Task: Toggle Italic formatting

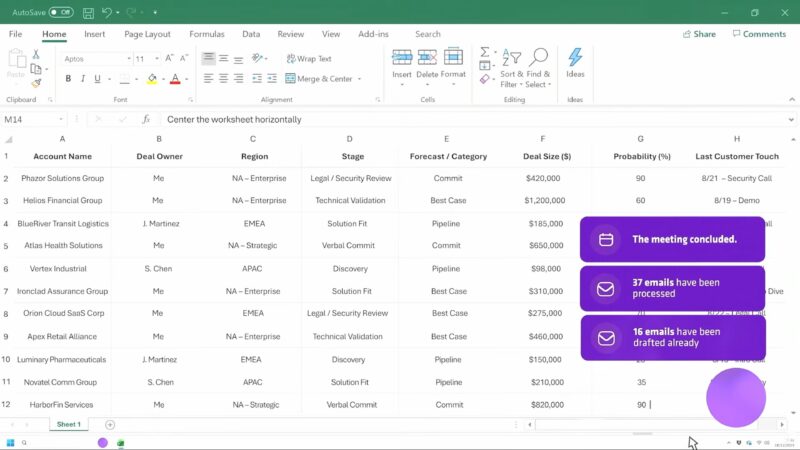Action: (x=83, y=79)
